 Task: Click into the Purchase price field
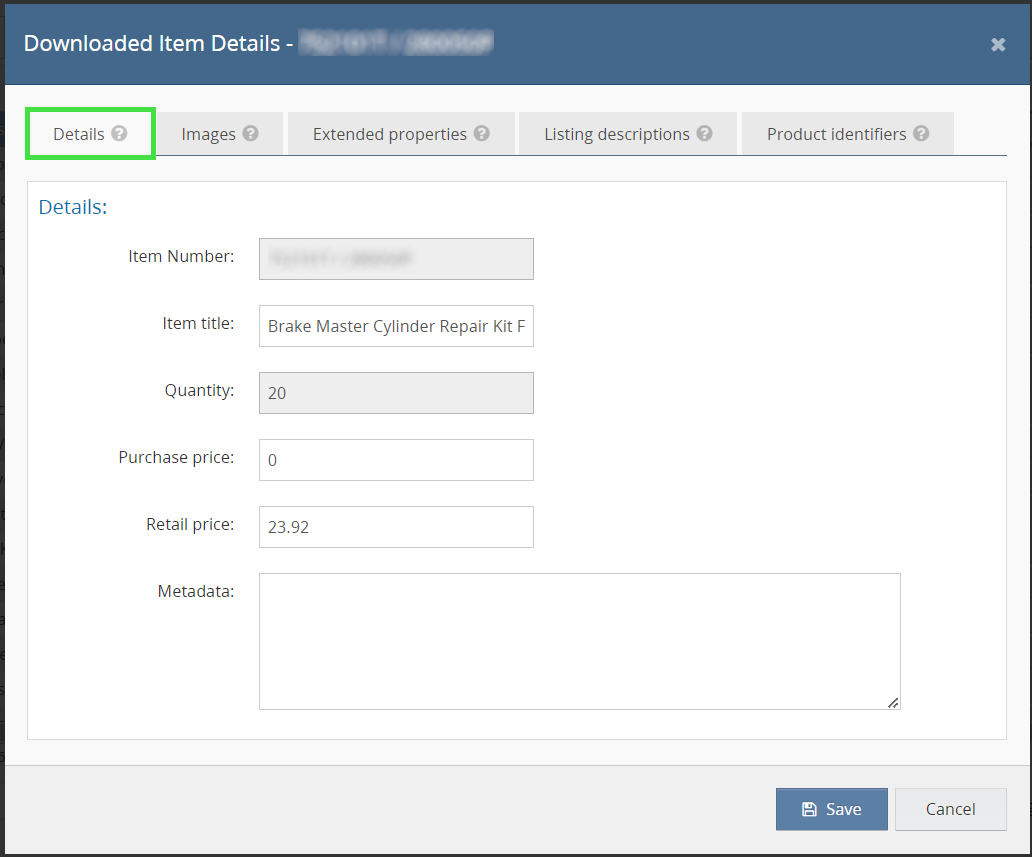[396, 460]
